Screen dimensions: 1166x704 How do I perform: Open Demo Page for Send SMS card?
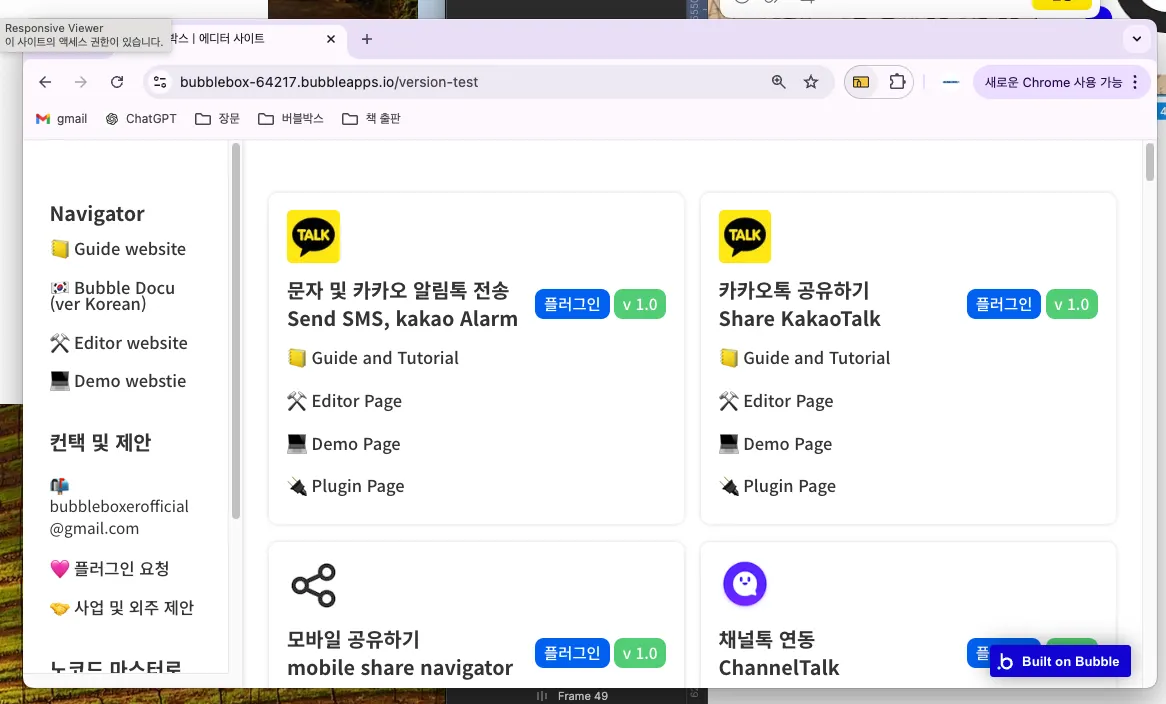344,444
